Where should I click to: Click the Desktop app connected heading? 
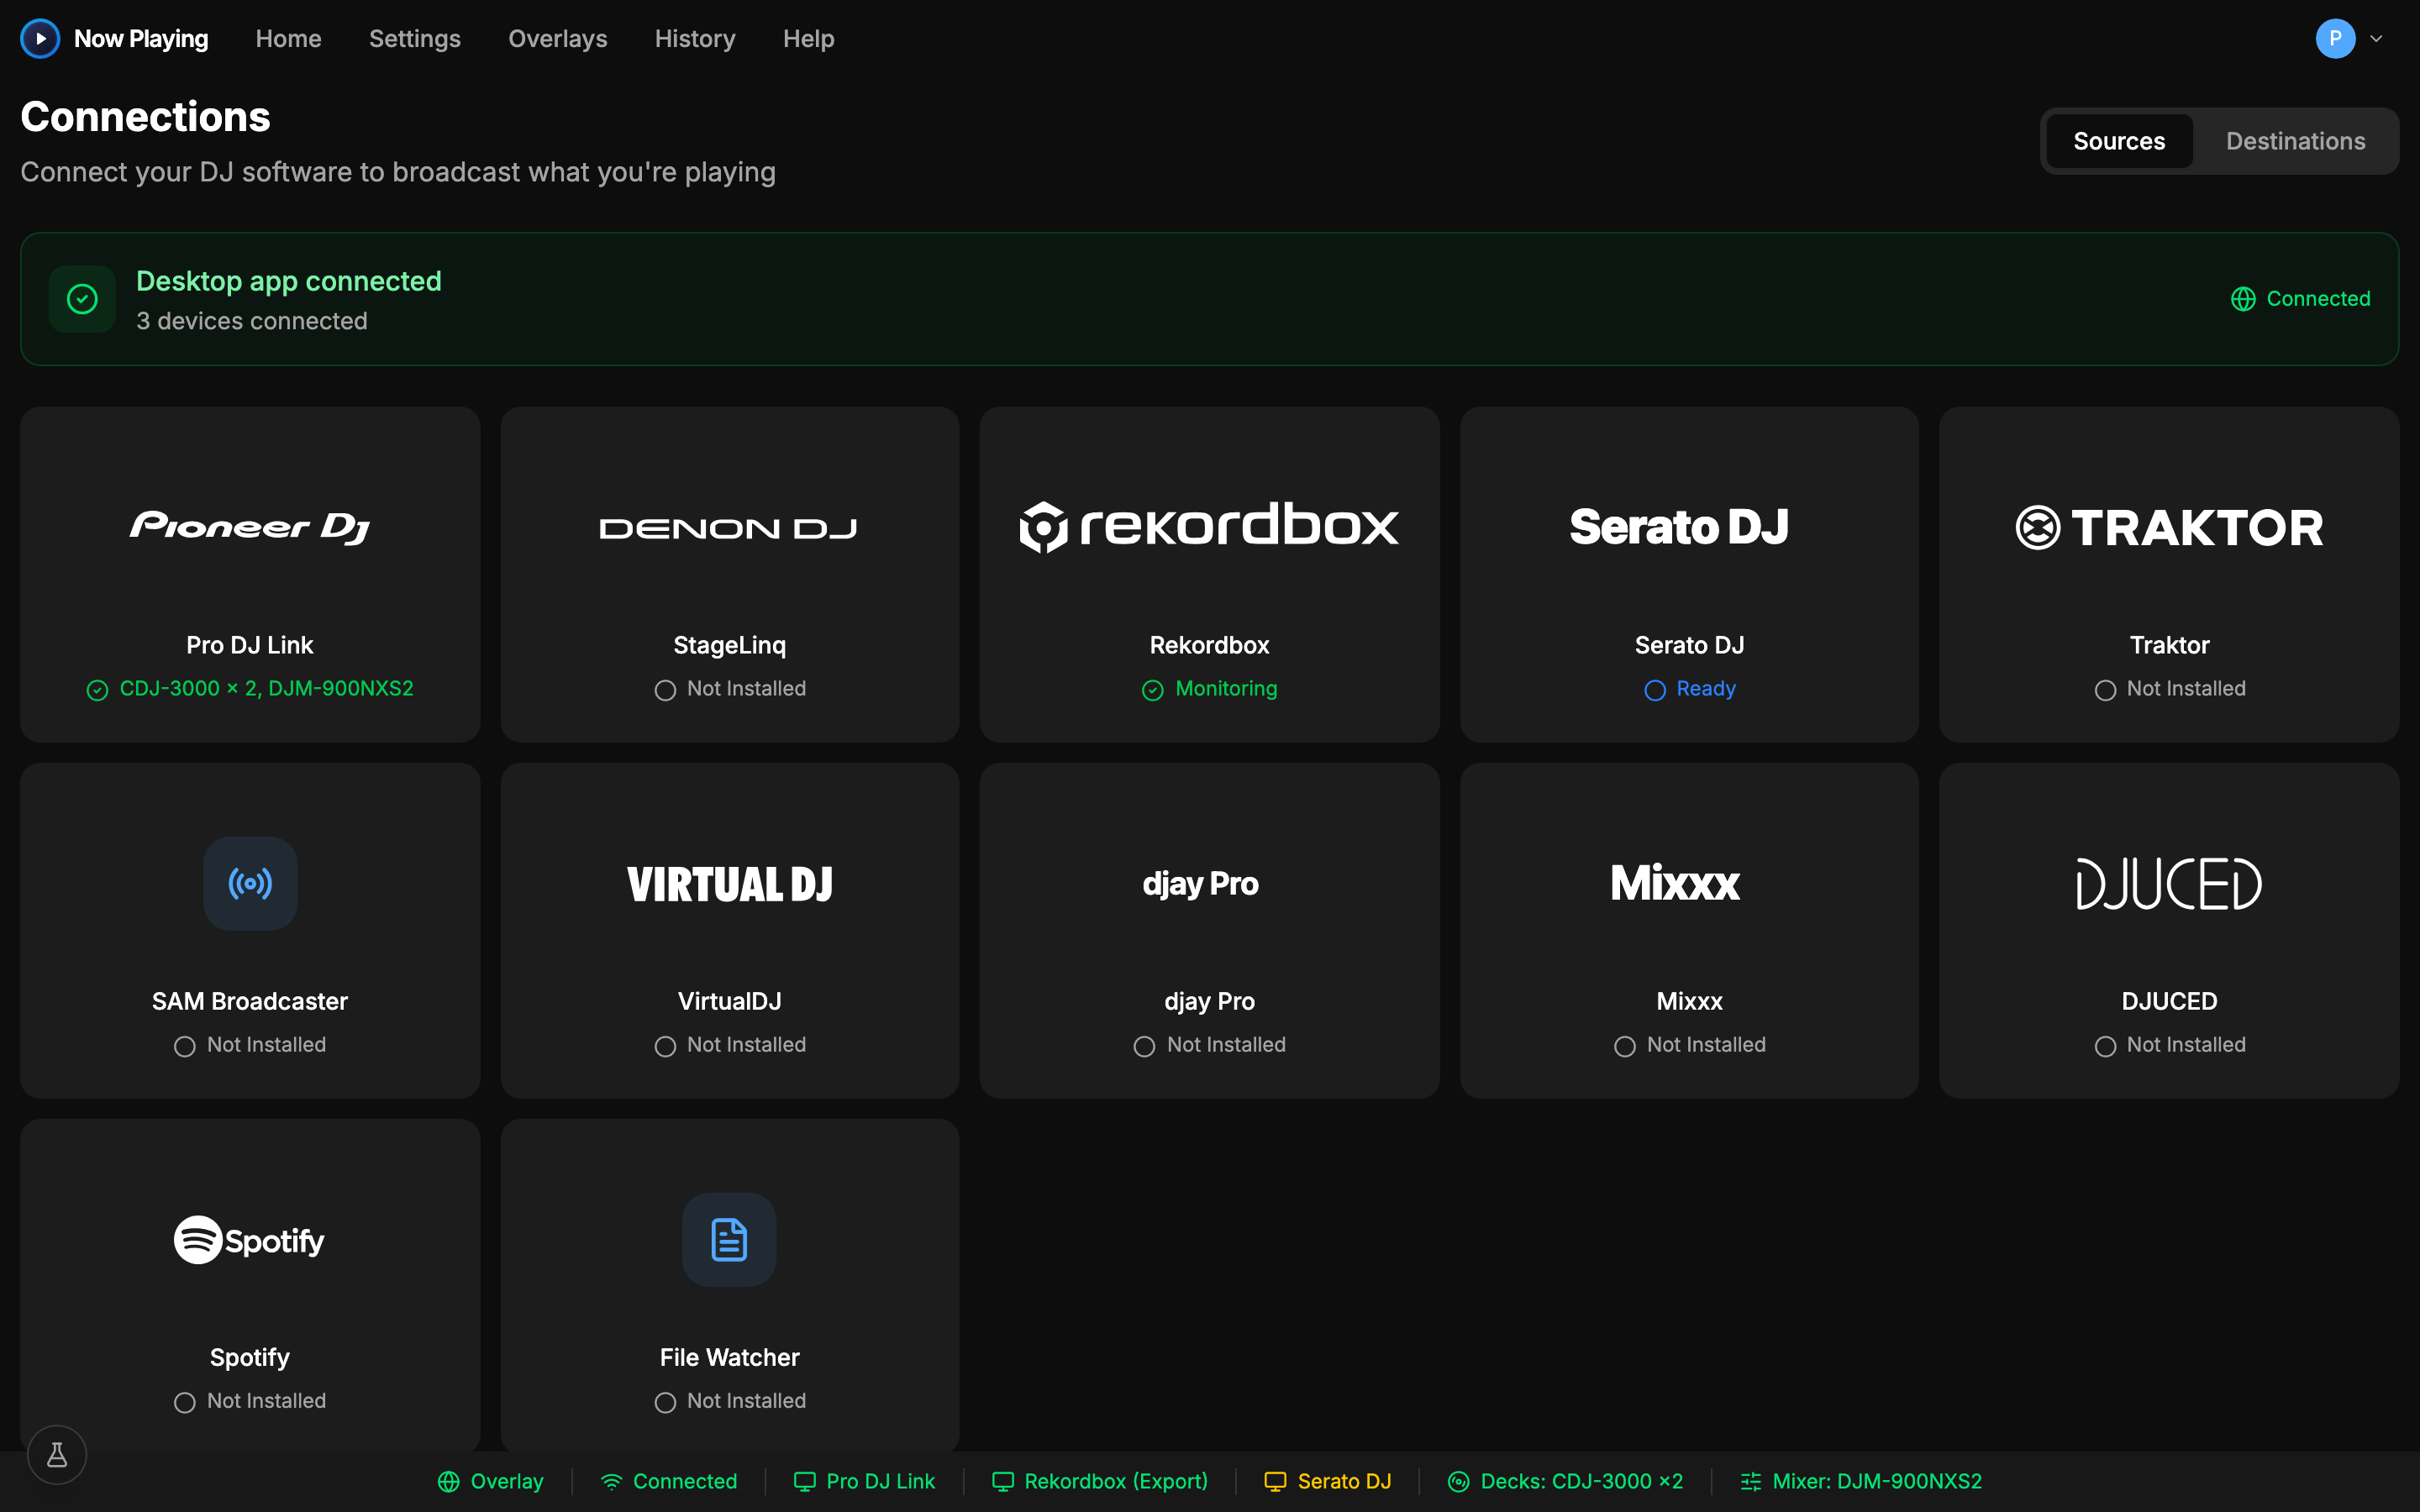coord(288,281)
